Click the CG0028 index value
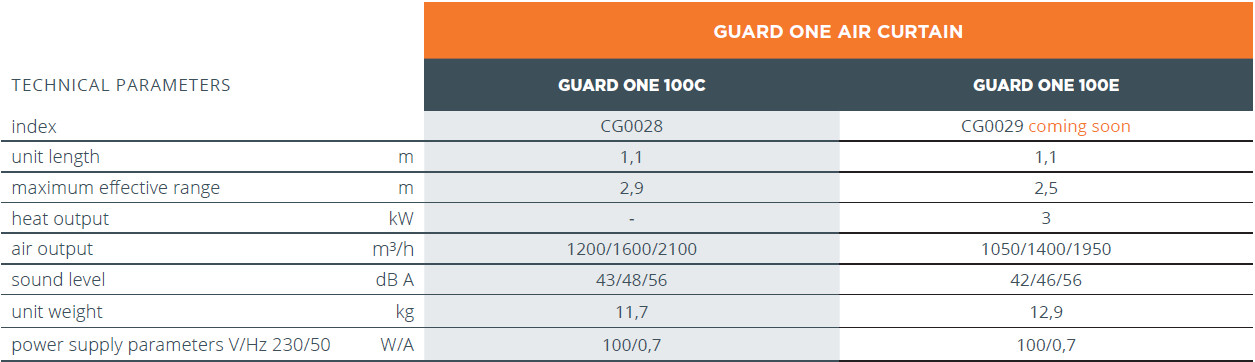 pyautogui.click(x=632, y=127)
